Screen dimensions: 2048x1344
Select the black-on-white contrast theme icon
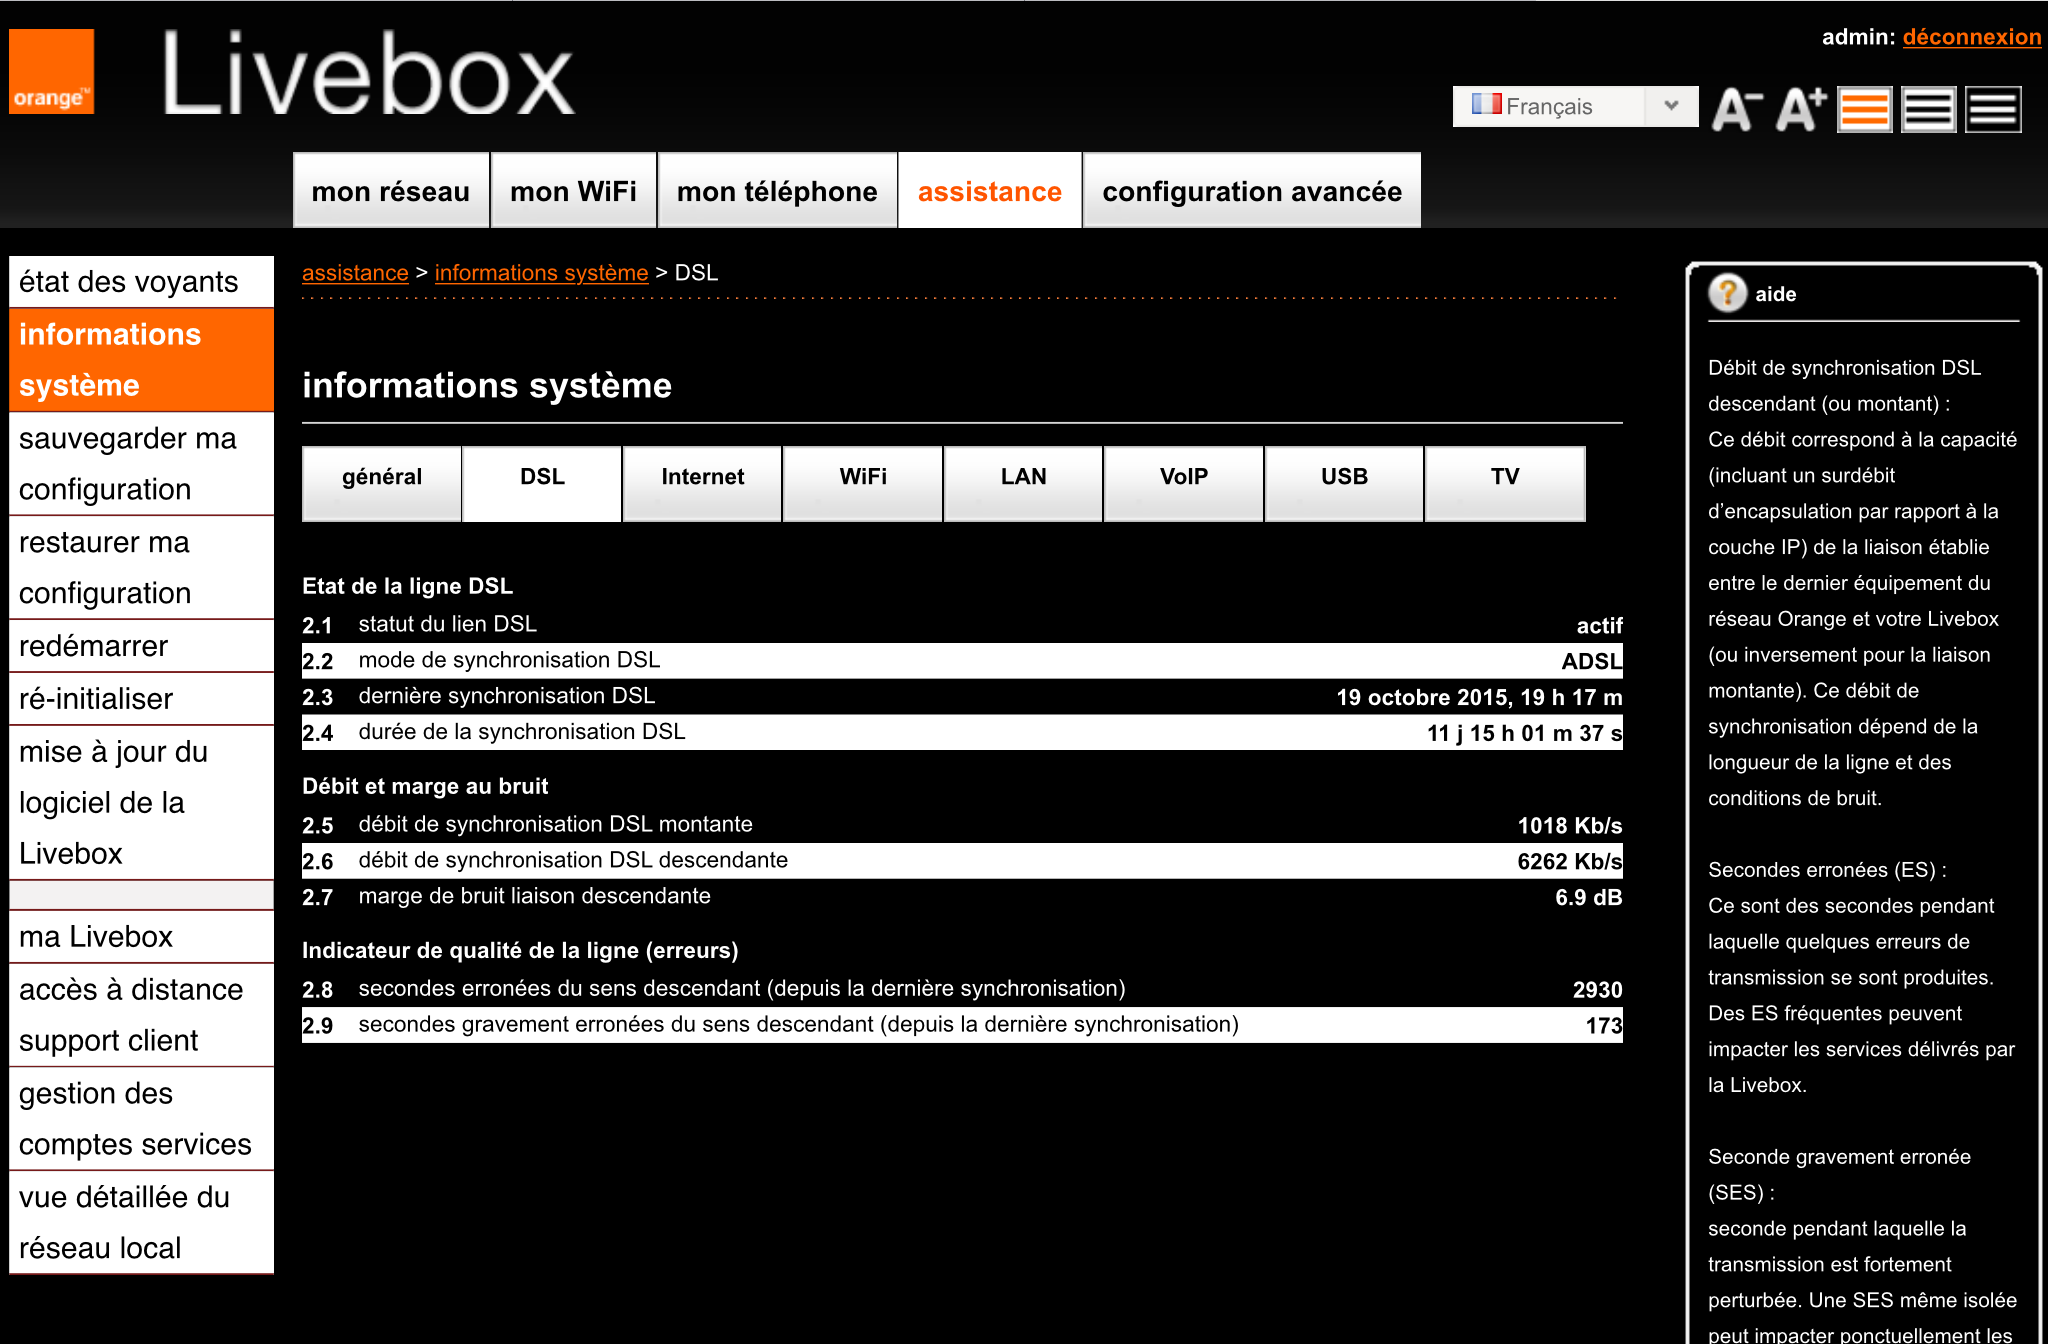(1928, 109)
